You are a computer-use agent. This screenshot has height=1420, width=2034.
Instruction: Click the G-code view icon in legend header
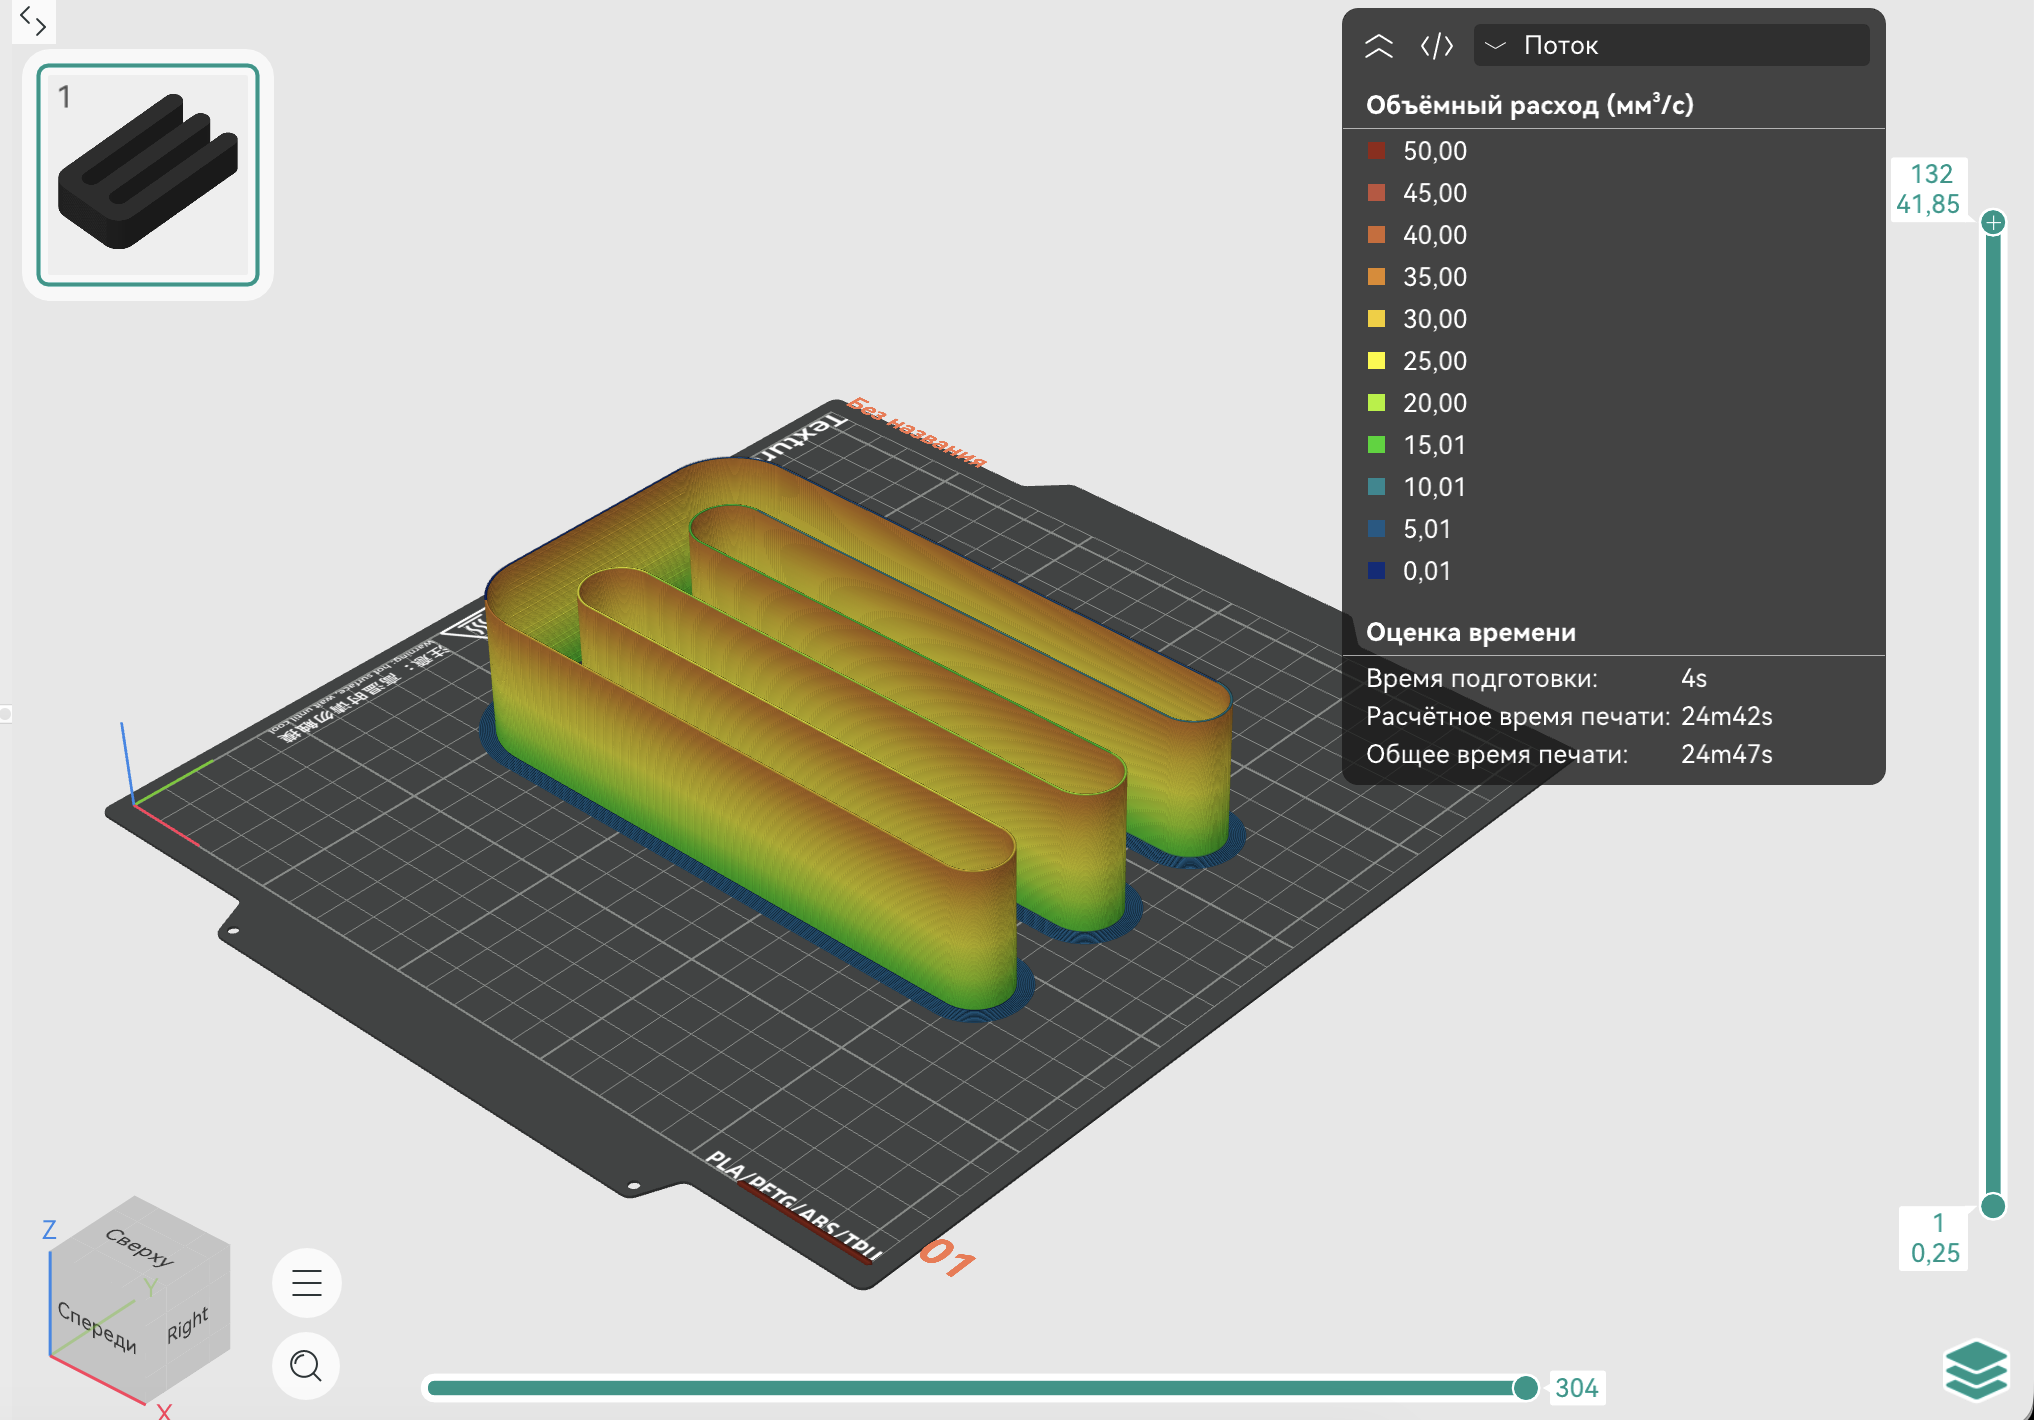[1436, 46]
